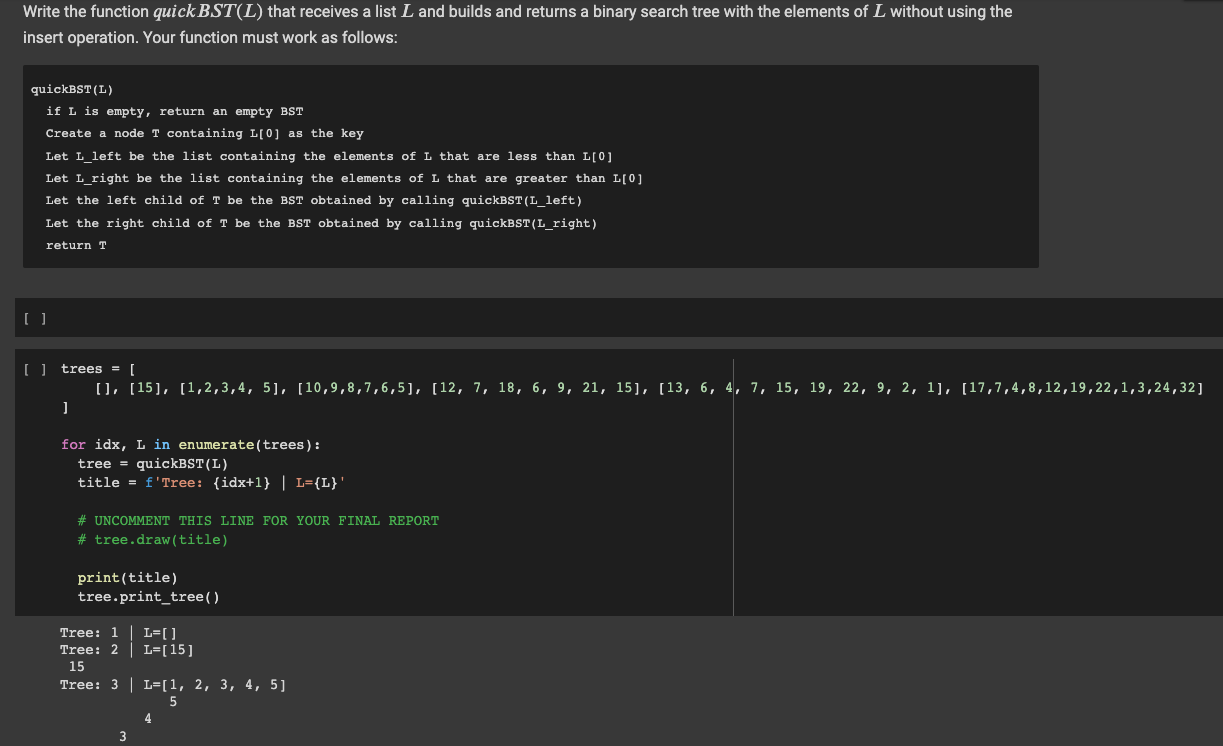Click the sublist '[10,9,8,7,6,5]' in trees
Image resolution: width=1223 pixels, height=746 pixels.
click(358, 388)
